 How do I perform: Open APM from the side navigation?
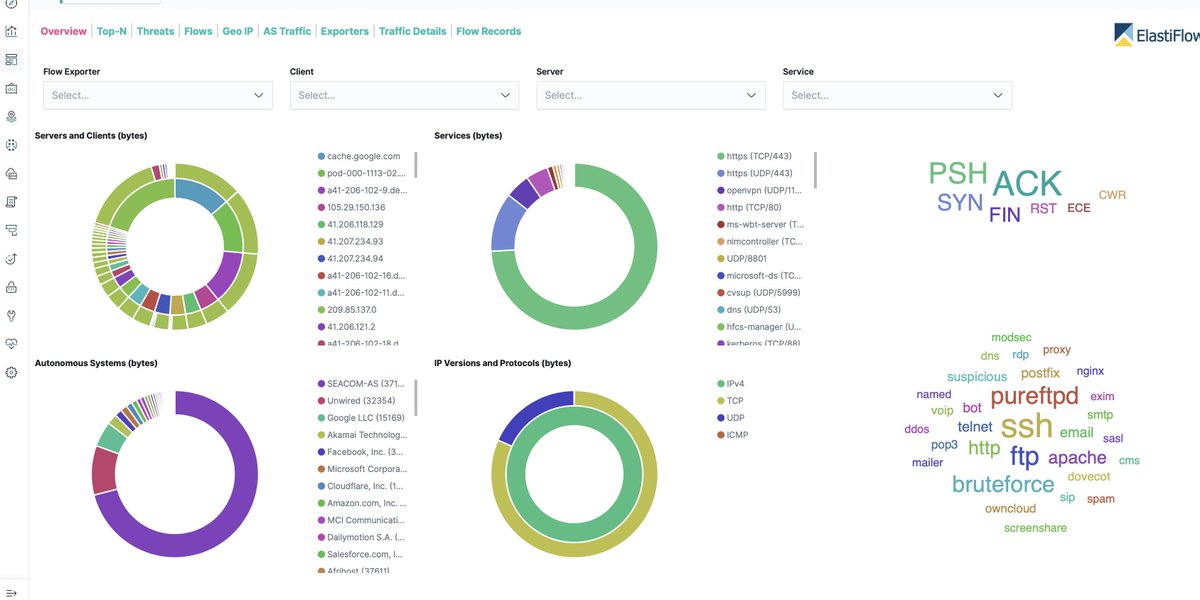tap(11, 230)
